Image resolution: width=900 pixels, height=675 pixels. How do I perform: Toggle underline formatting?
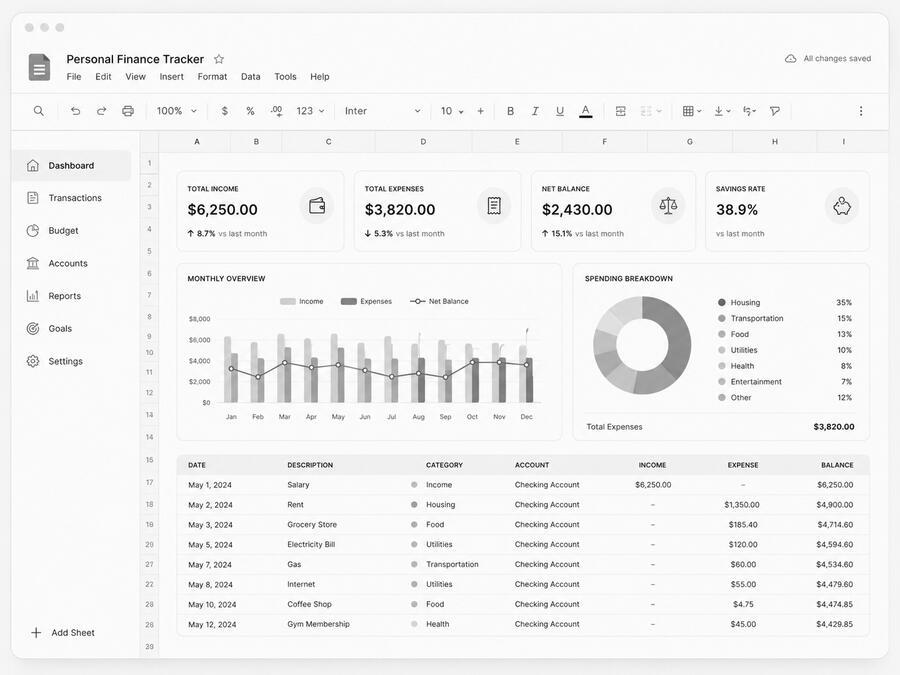pyautogui.click(x=560, y=111)
